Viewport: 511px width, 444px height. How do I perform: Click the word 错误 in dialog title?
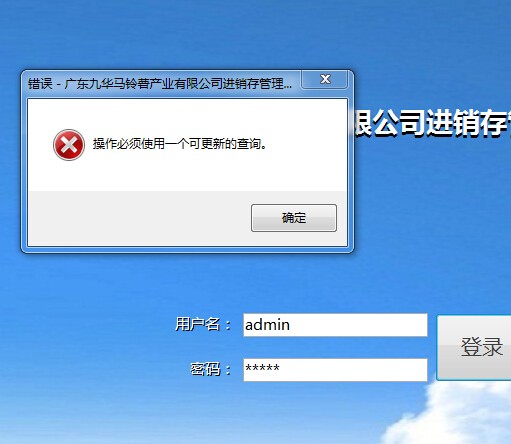click(40, 84)
